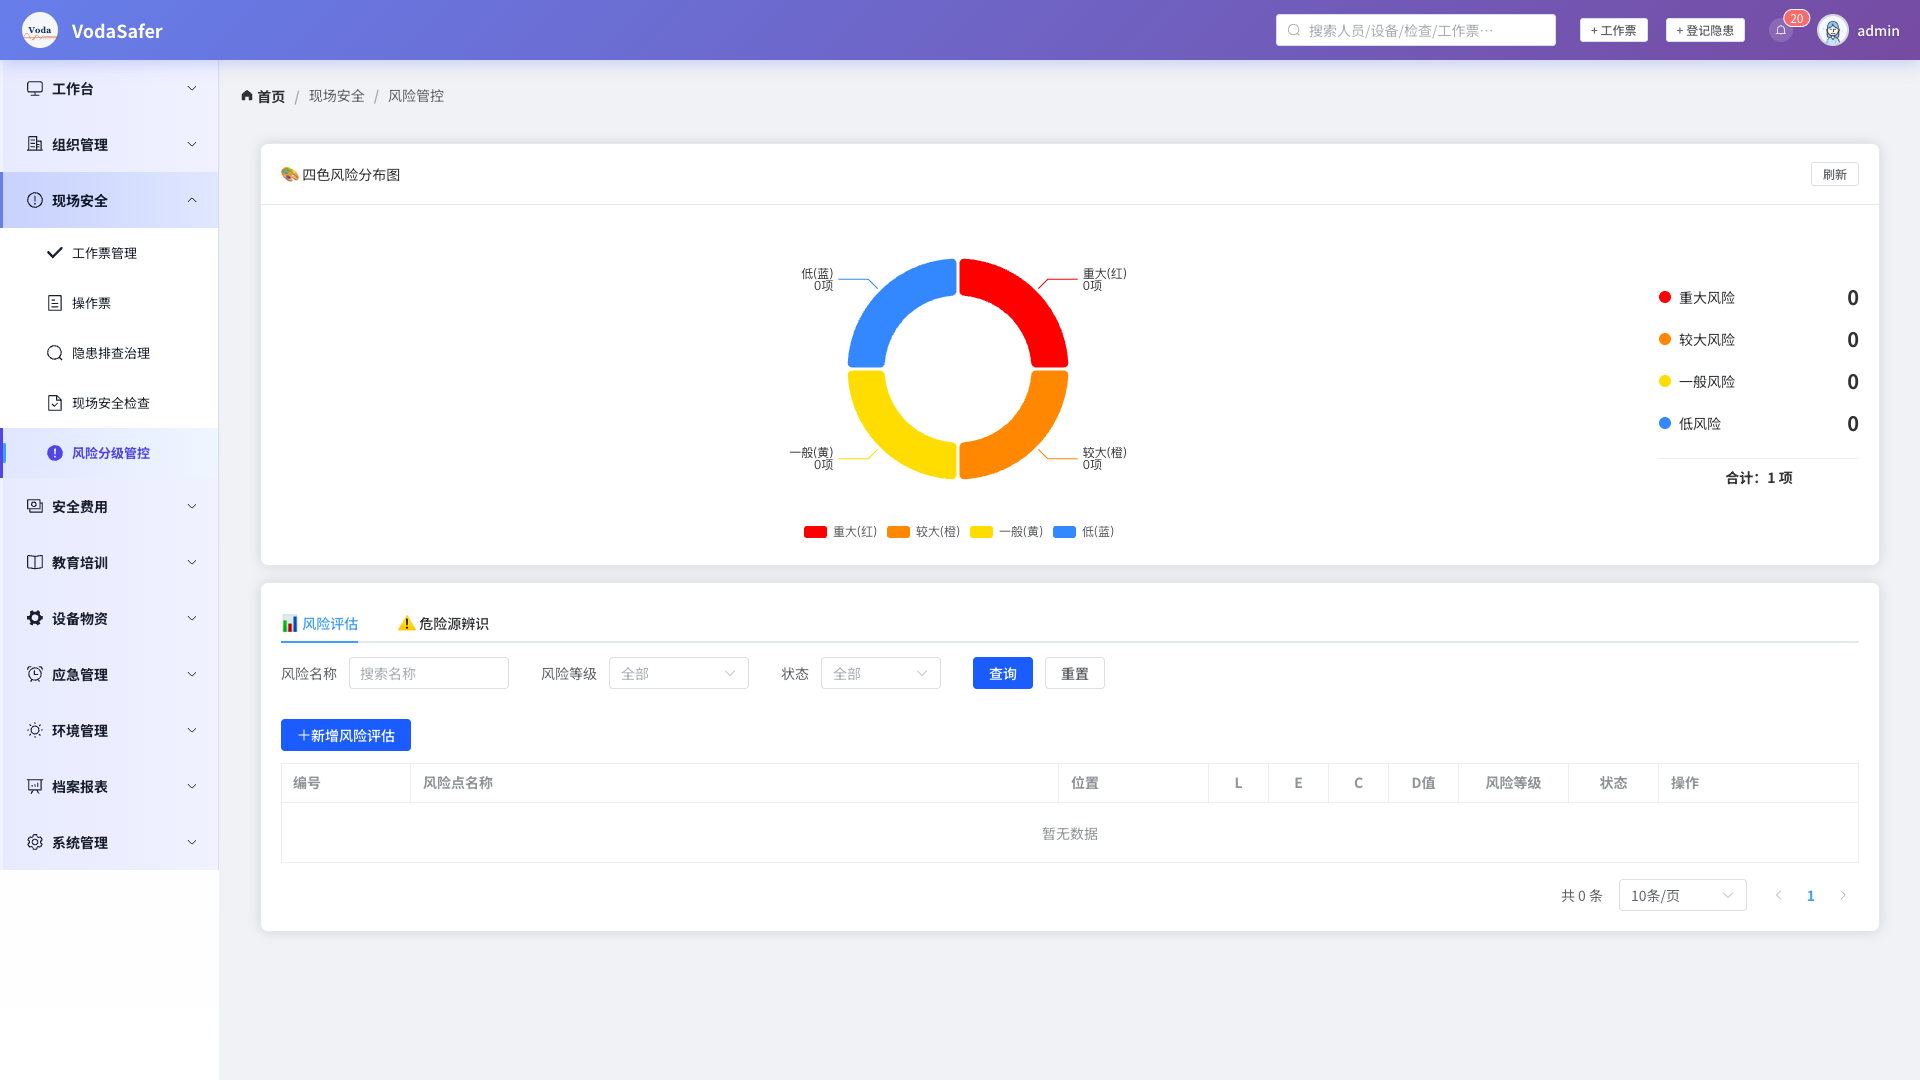Click the 隐患排查治理 magnifier icon
Viewport: 1920px width, 1080px height.
pos(55,353)
